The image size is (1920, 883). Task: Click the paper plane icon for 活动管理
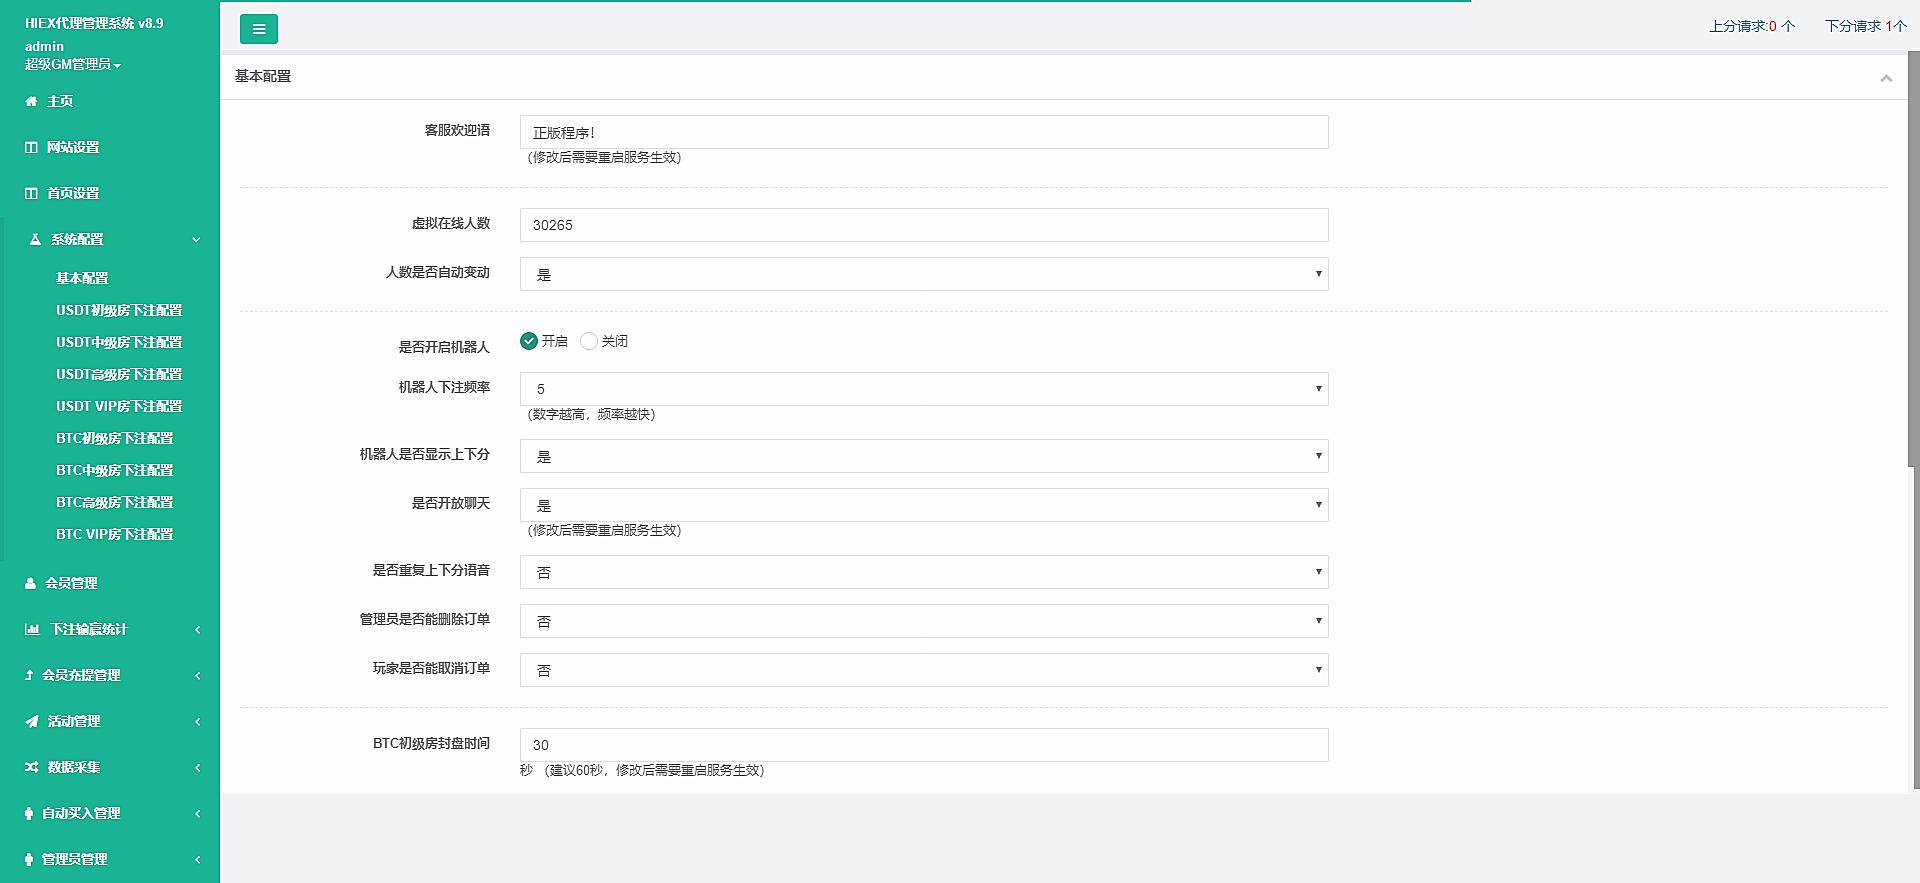pyautogui.click(x=32, y=721)
